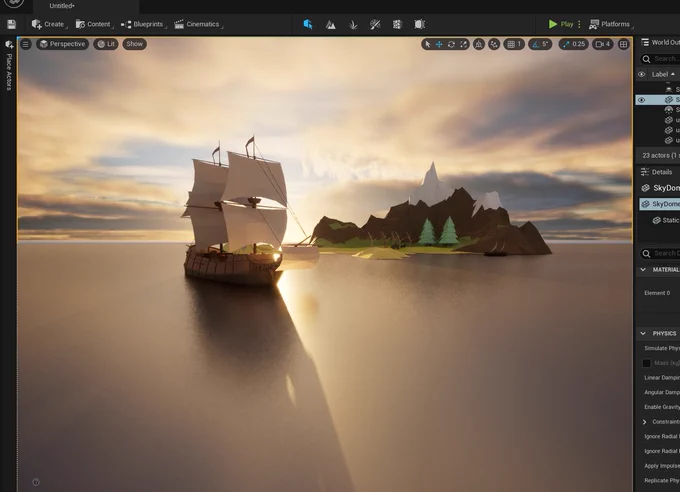Click the World Outliner search field
The height and width of the screenshot is (492, 680).
660,59
